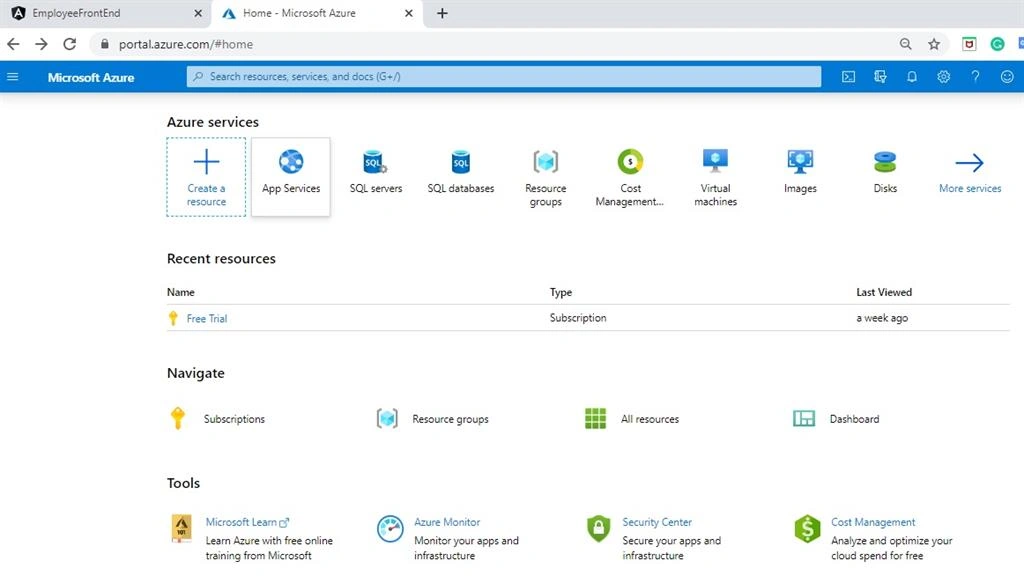The height and width of the screenshot is (576, 1024).
Task: Click the Microsoft Learn book icon
Action: (182, 528)
